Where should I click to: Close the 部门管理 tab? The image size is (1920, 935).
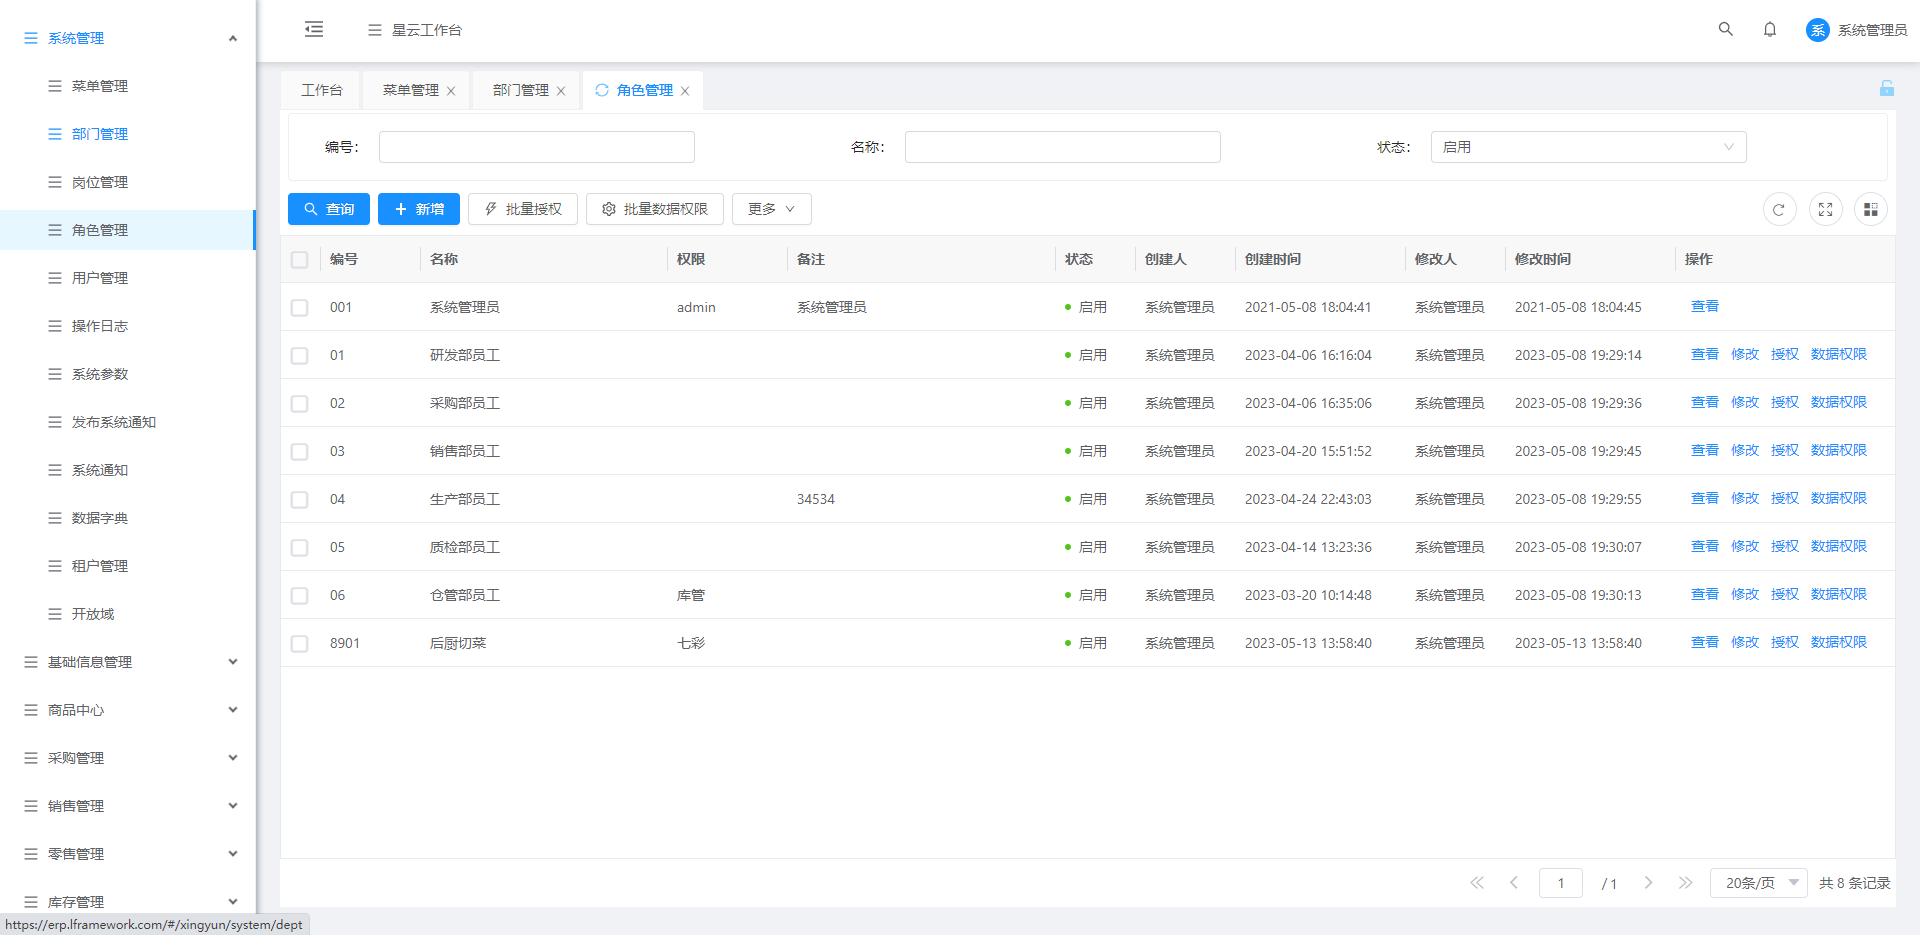coord(561,91)
